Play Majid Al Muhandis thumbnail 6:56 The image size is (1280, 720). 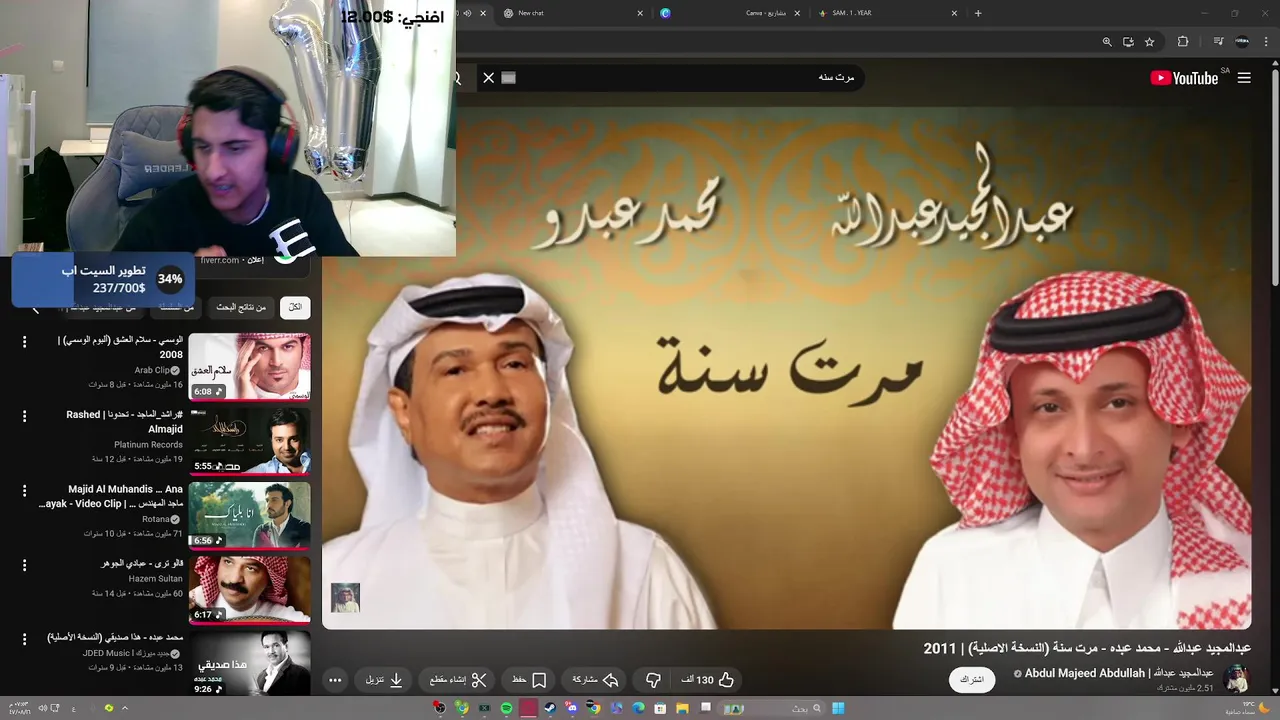tap(249, 516)
